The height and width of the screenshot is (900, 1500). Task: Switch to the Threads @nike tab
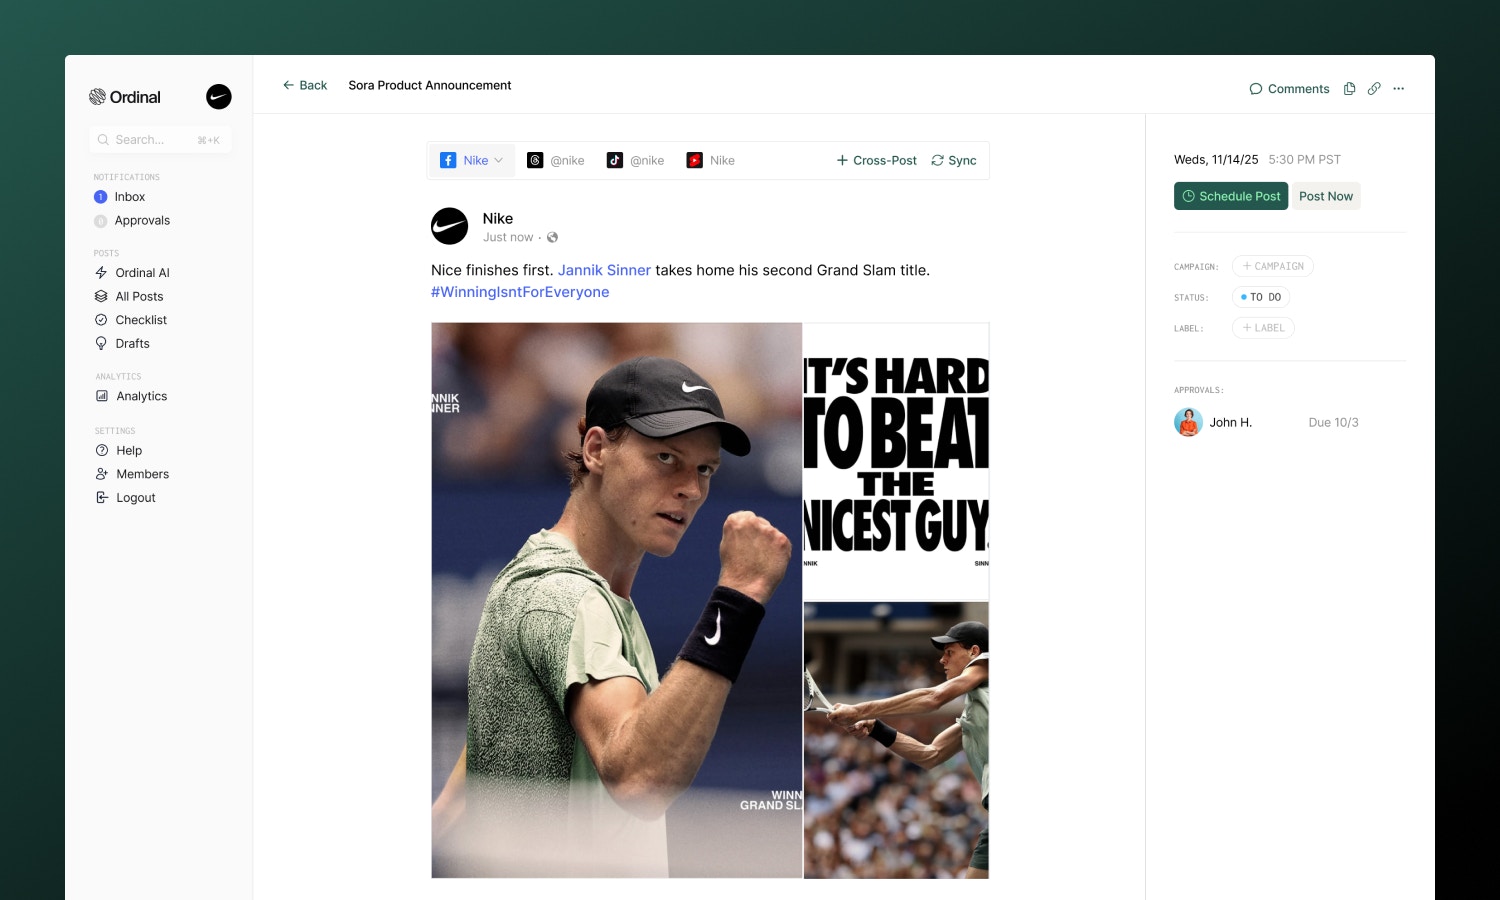click(x=556, y=160)
